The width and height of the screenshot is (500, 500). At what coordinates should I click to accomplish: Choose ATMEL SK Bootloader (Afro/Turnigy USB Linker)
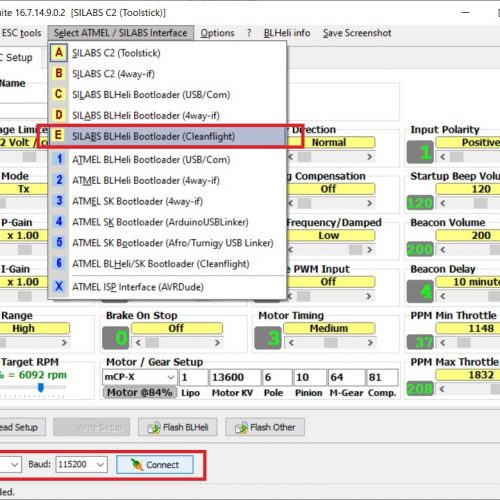(x=167, y=243)
